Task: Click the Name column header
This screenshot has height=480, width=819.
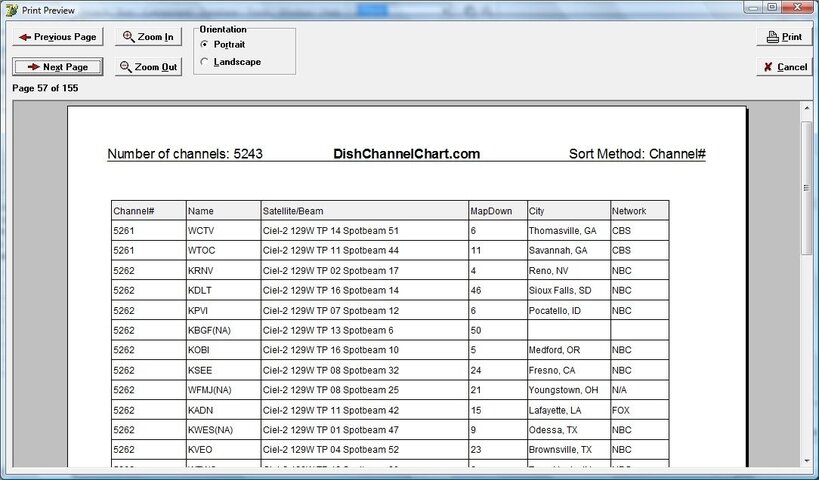Action: coord(223,210)
